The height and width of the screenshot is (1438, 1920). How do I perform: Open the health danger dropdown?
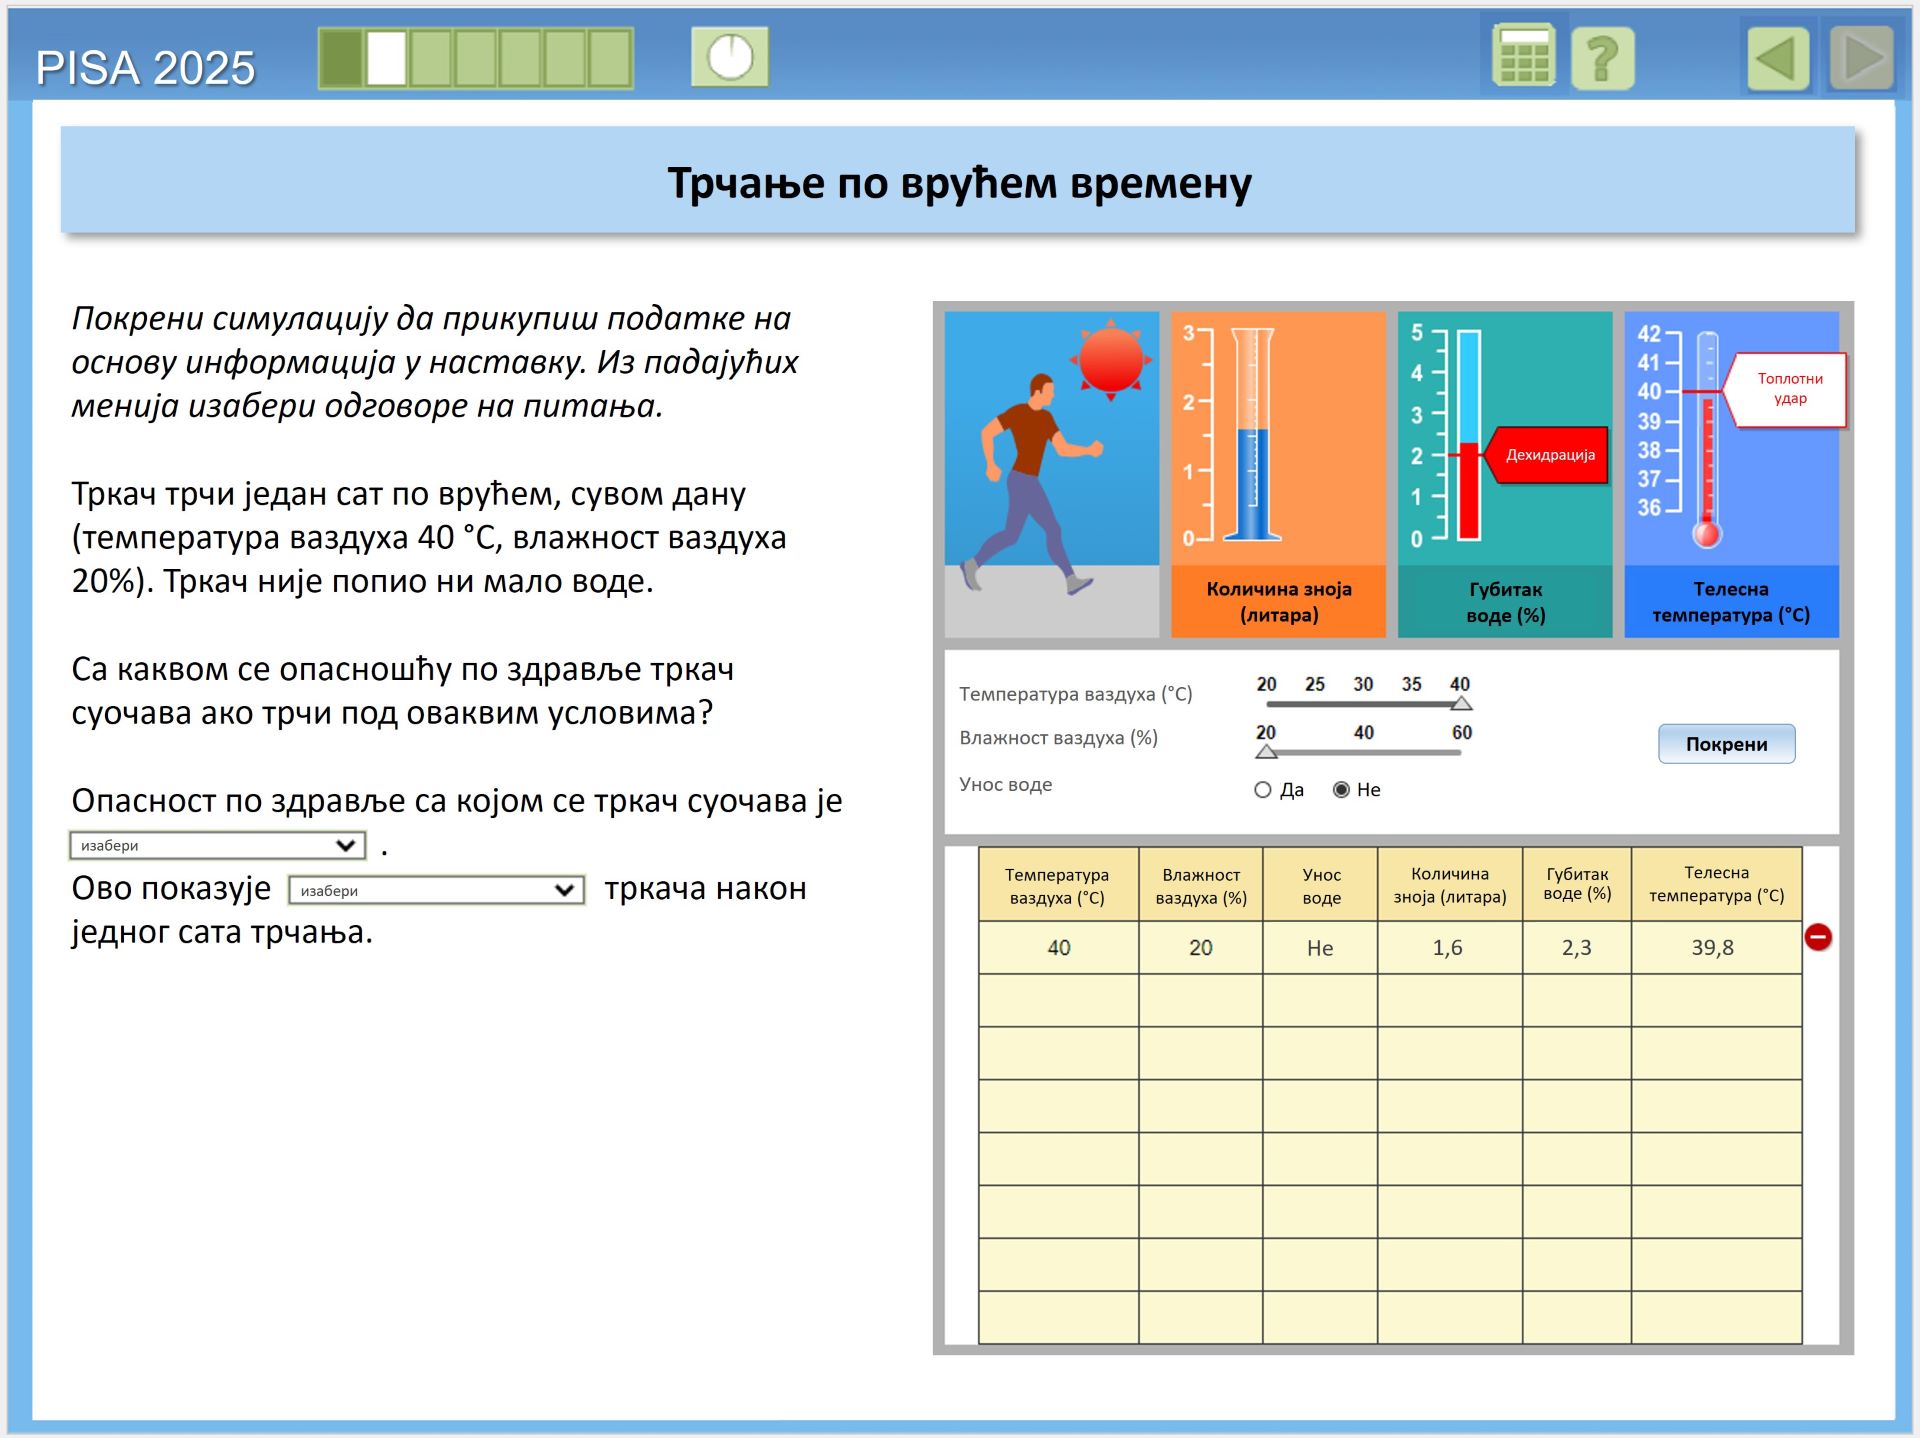pyautogui.click(x=217, y=846)
